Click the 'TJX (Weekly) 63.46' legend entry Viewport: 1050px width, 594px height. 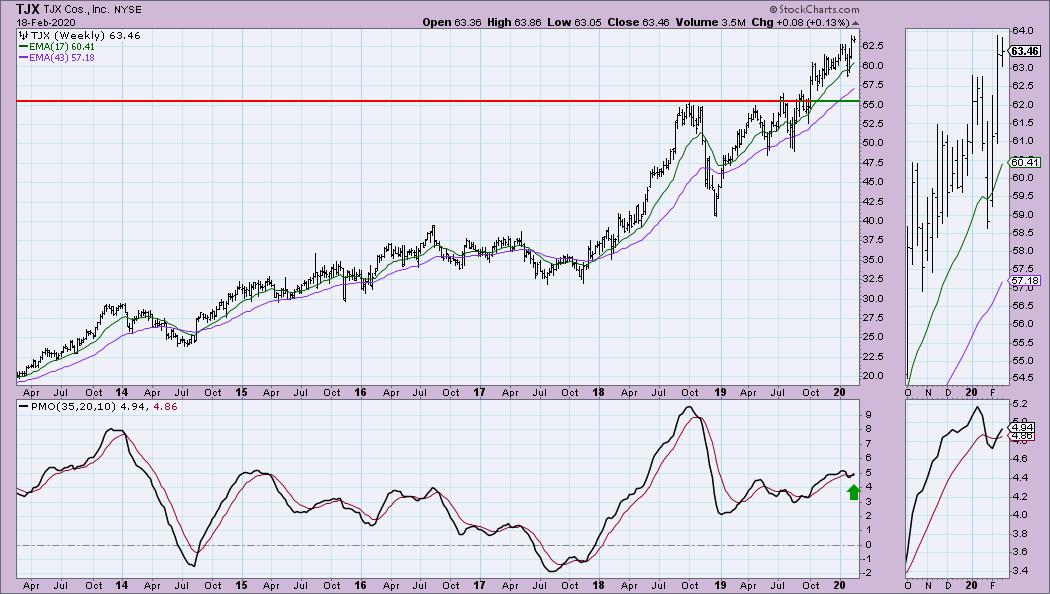85,35
